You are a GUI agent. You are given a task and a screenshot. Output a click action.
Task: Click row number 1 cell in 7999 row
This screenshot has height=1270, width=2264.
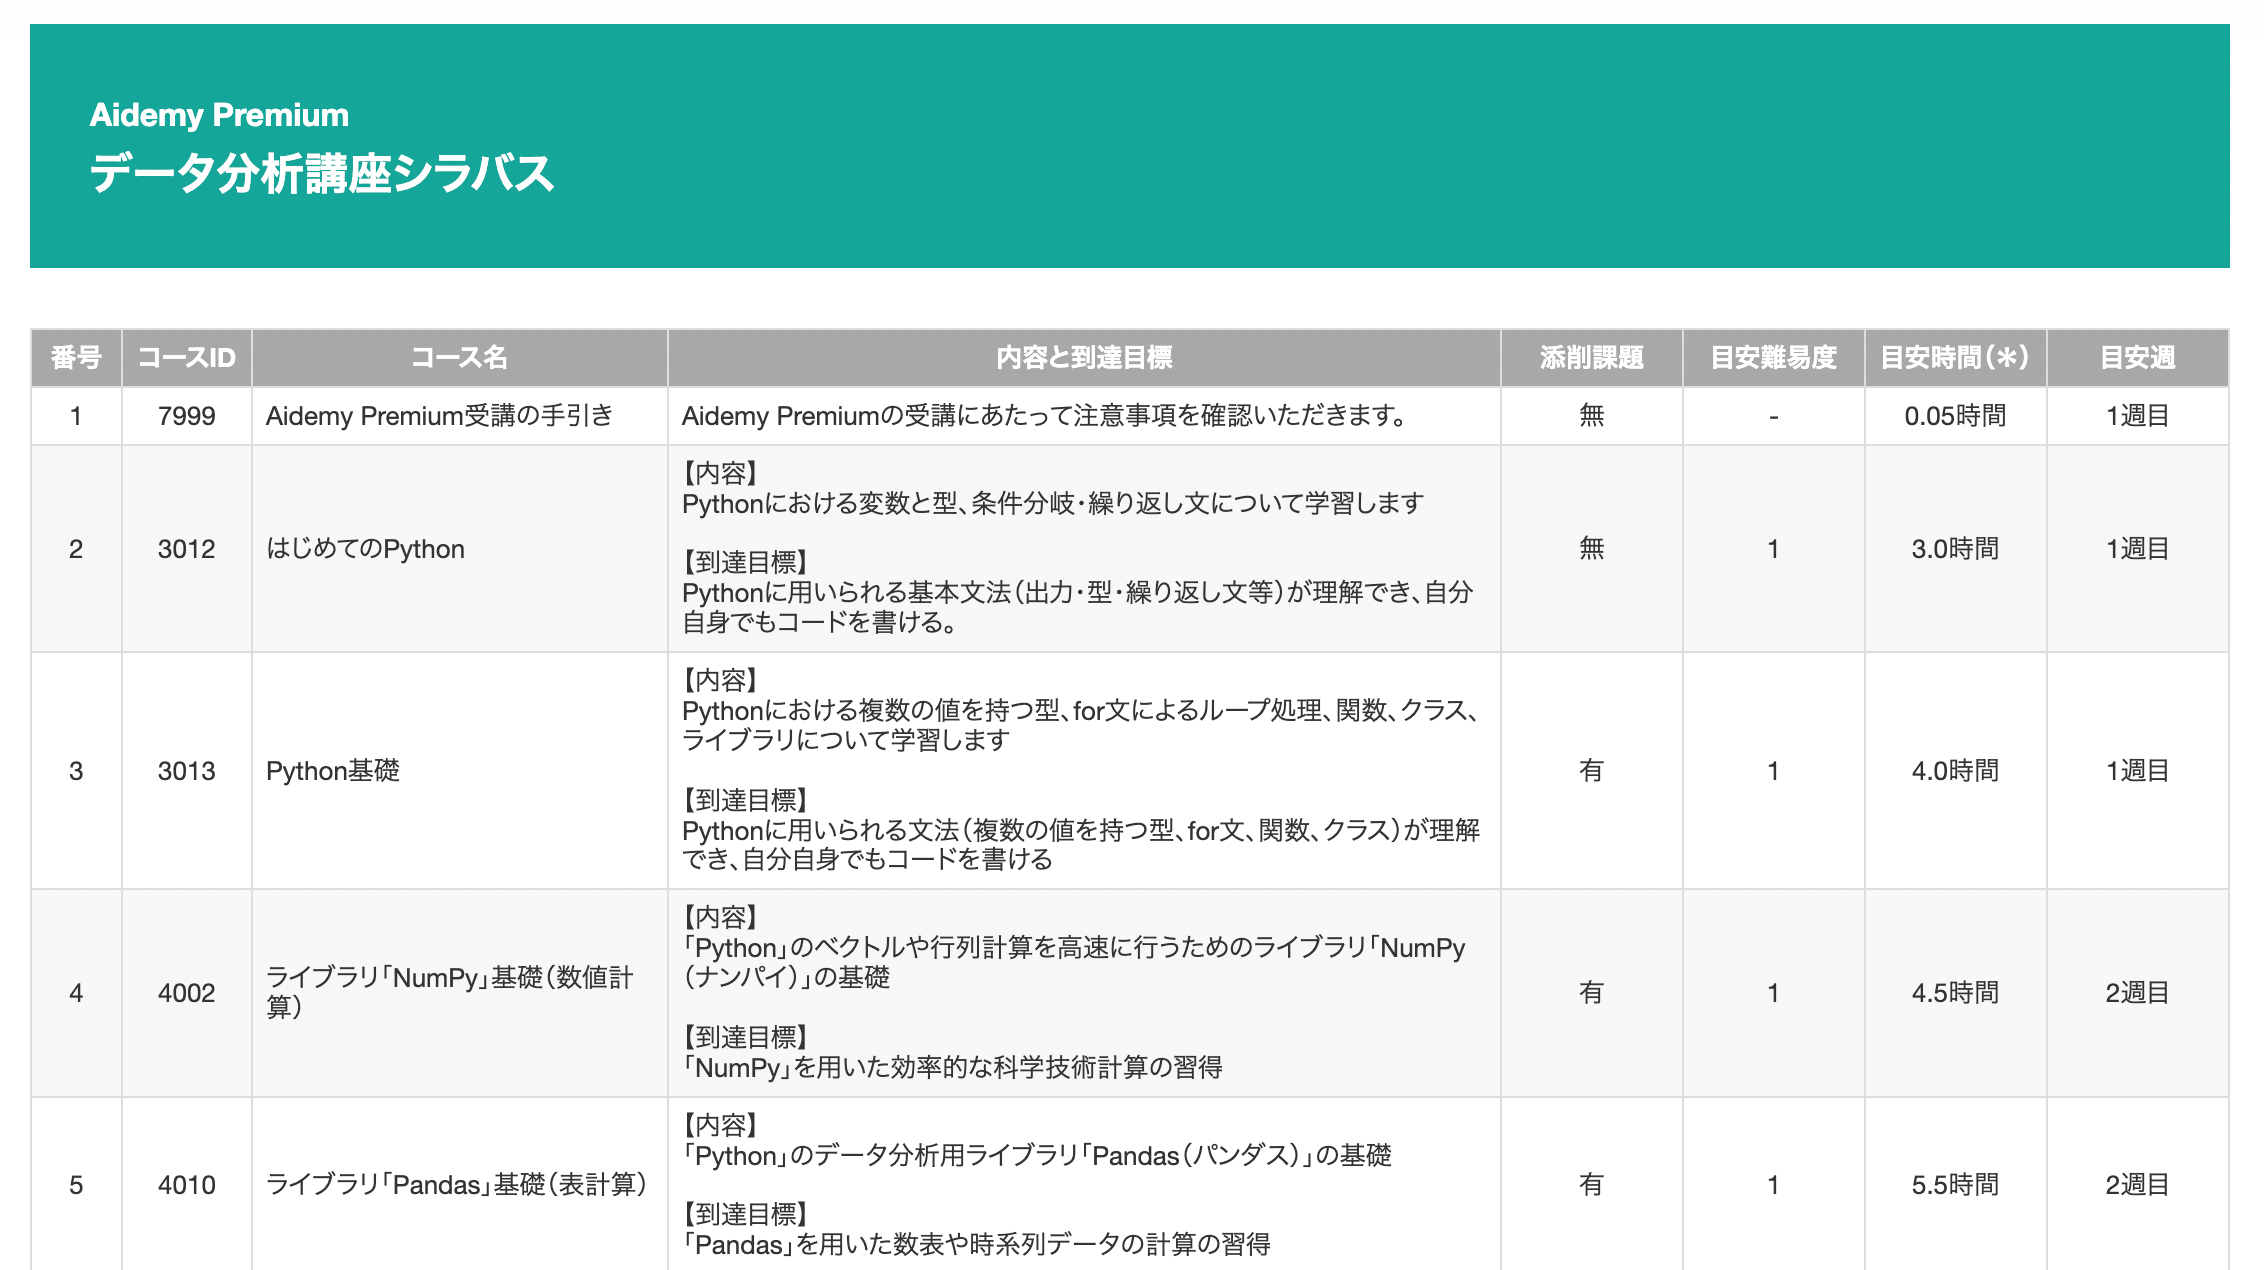pos(76,416)
